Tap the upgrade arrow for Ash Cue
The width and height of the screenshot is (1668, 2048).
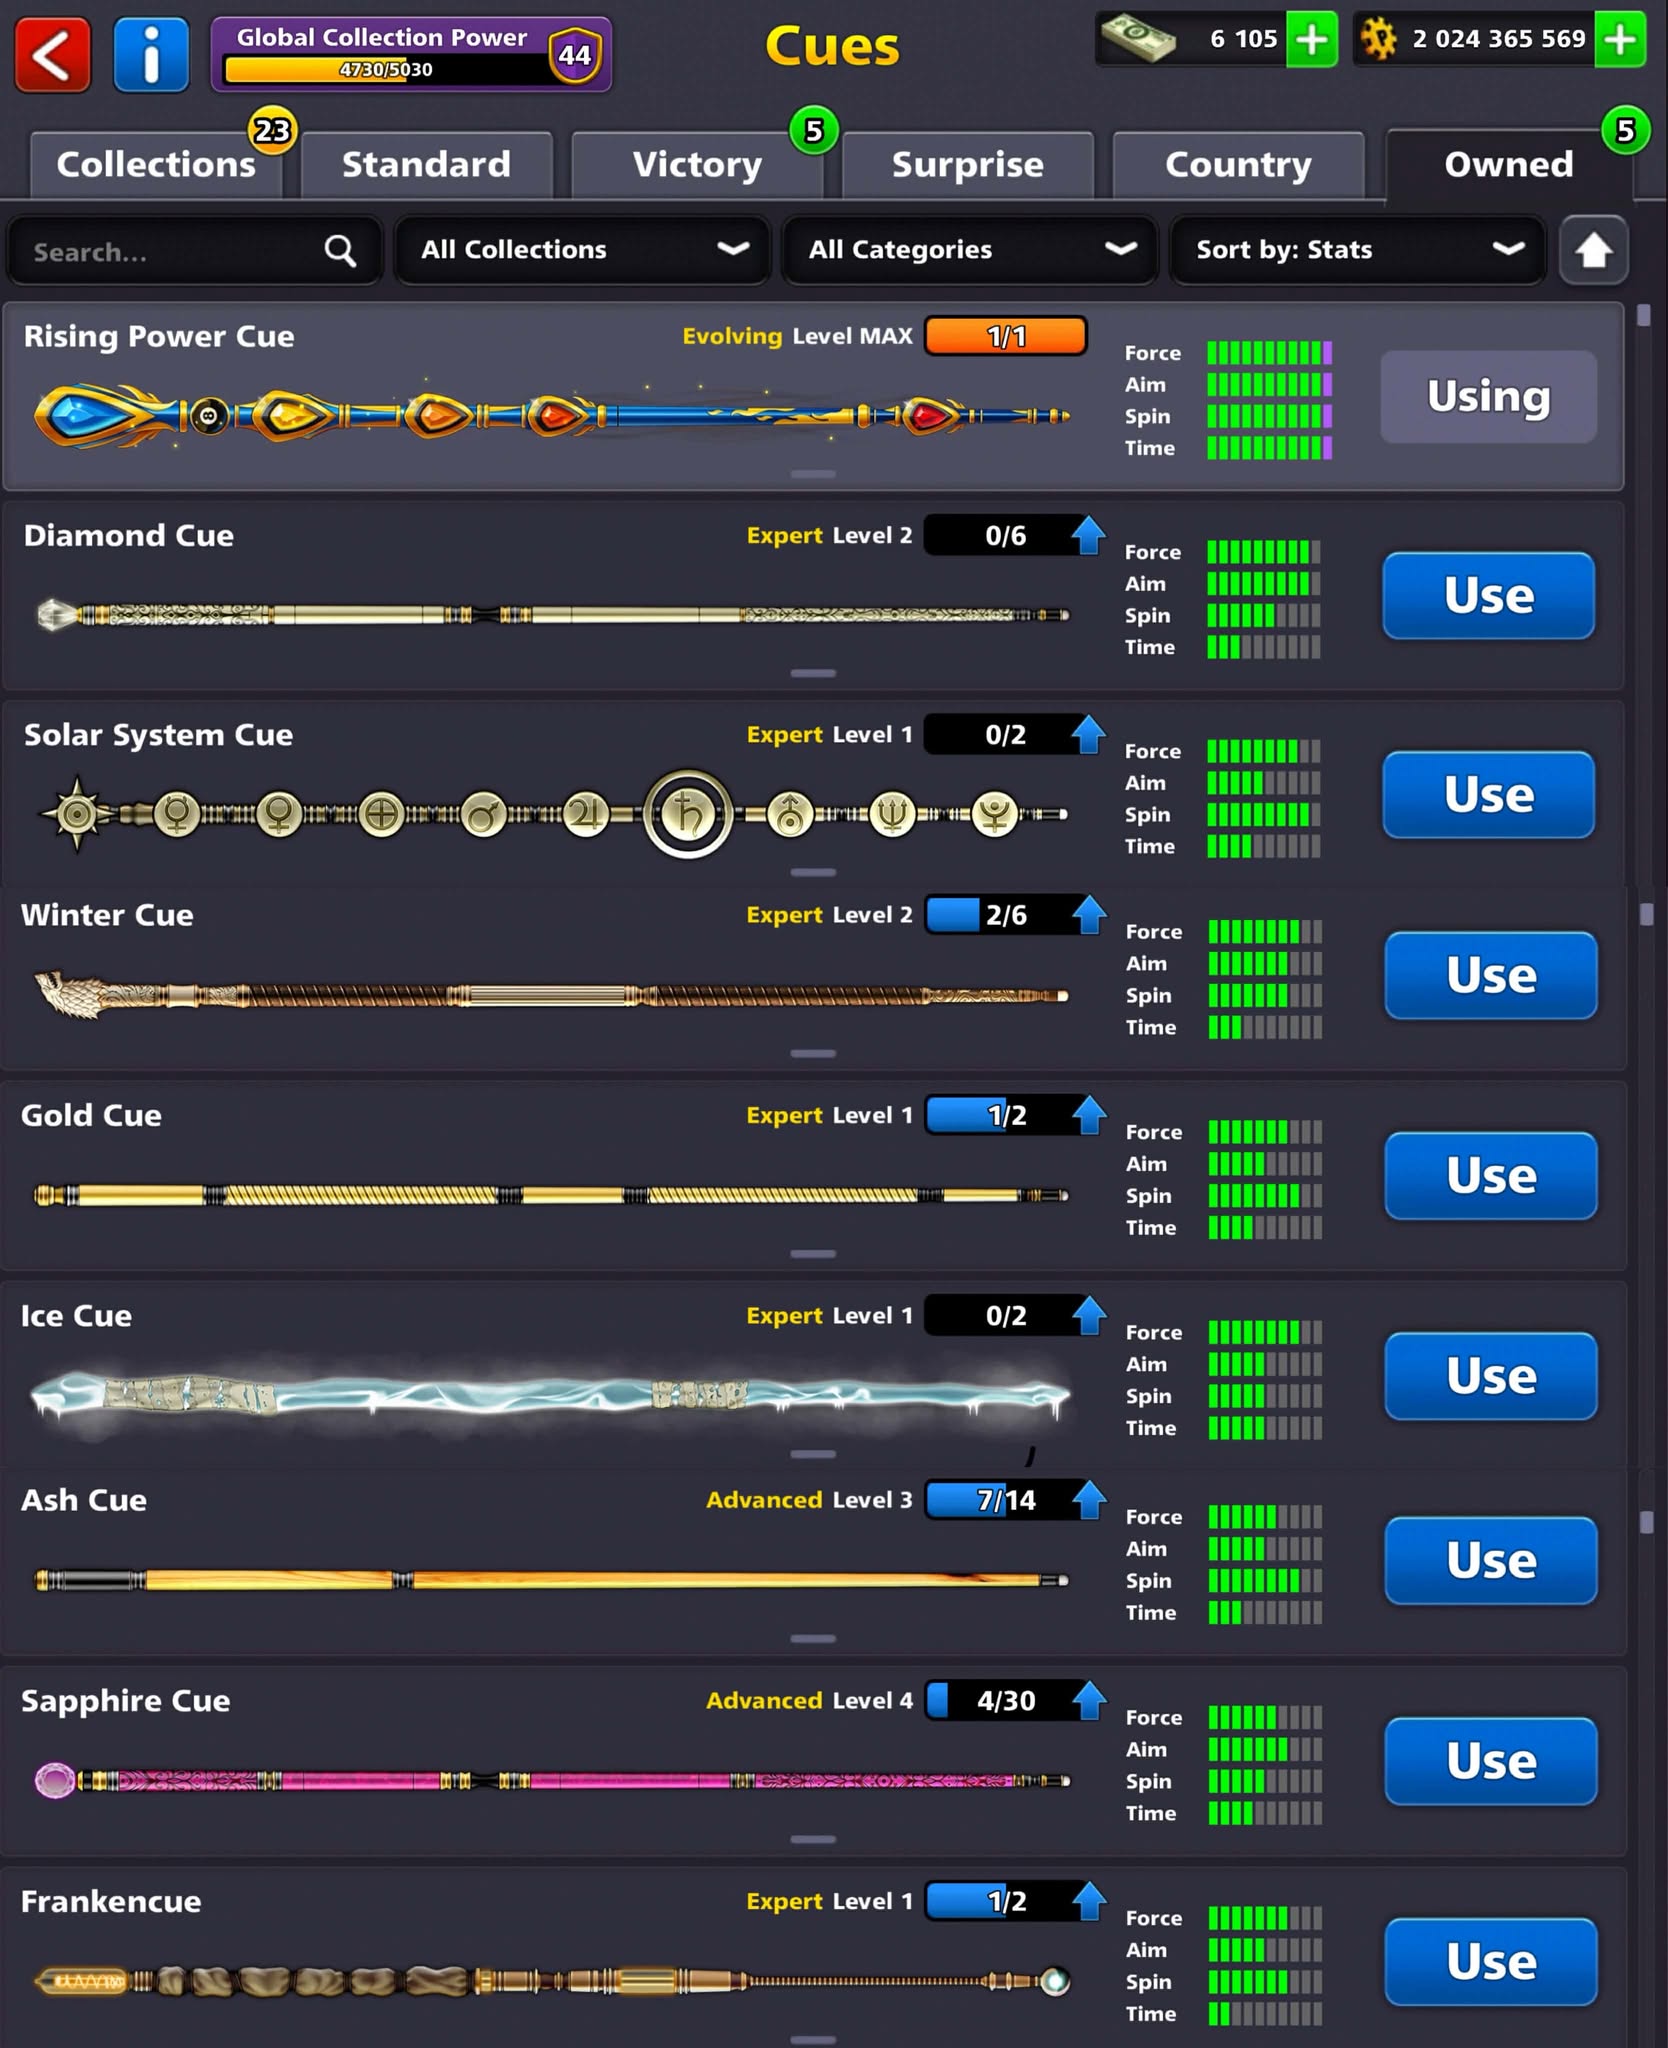pyautogui.click(x=1088, y=1500)
